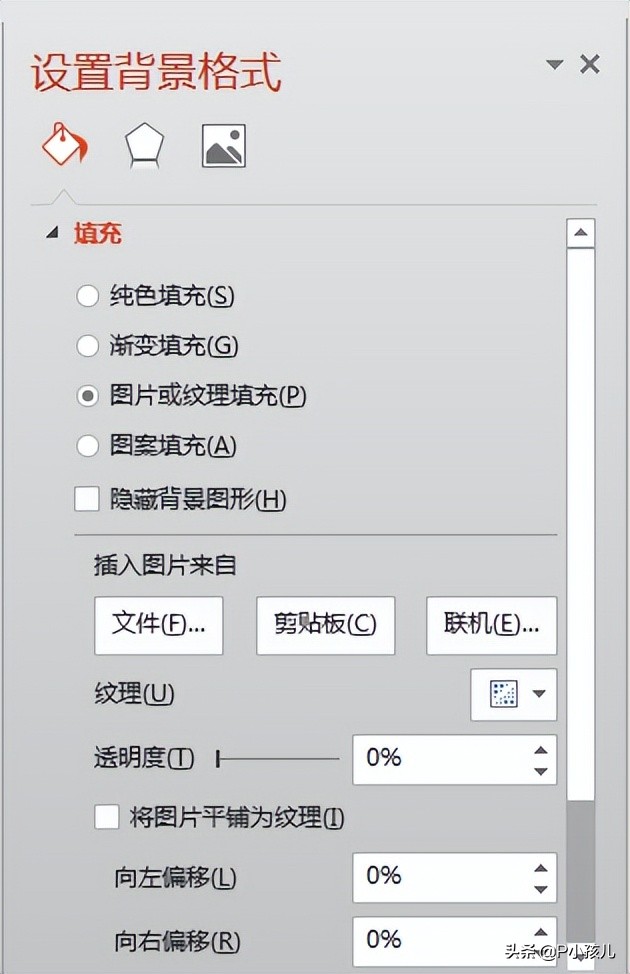Select 图案填充 radio option
Screen dimensions: 630x974
pyautogui.click(x=88, y=445)
